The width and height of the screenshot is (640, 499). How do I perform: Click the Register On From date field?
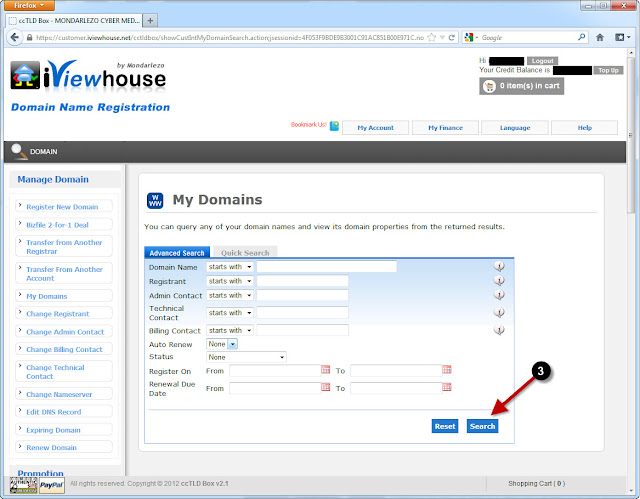pos(275,370)
